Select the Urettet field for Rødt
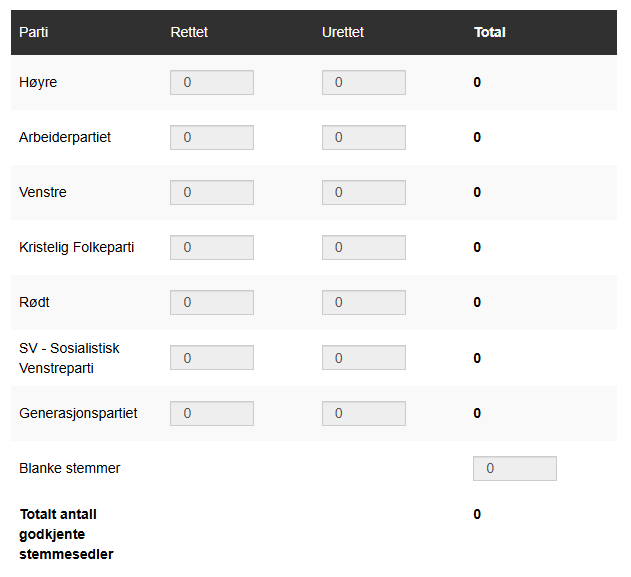 point(364,303)
